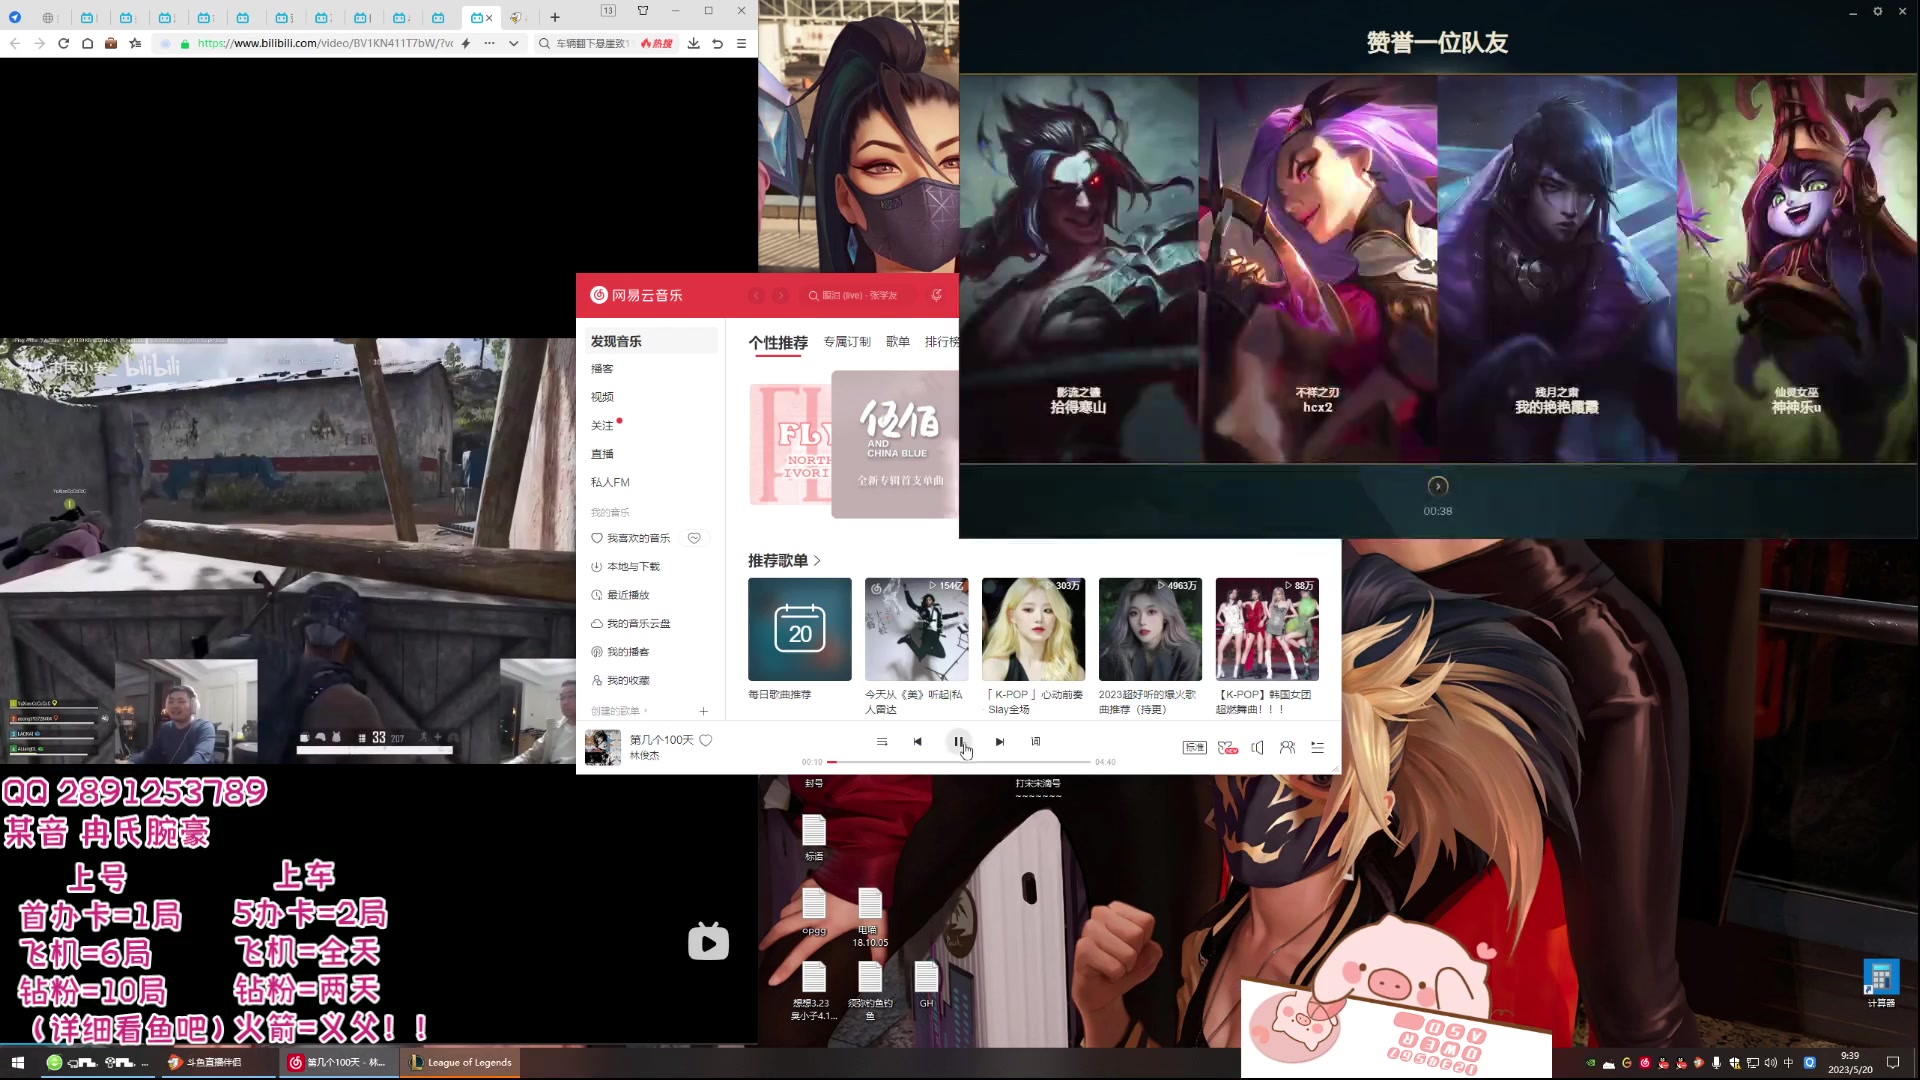Open the address bar three-dots menu
This screenshot has width=1920, height=1080.
(x=489, y=43)
